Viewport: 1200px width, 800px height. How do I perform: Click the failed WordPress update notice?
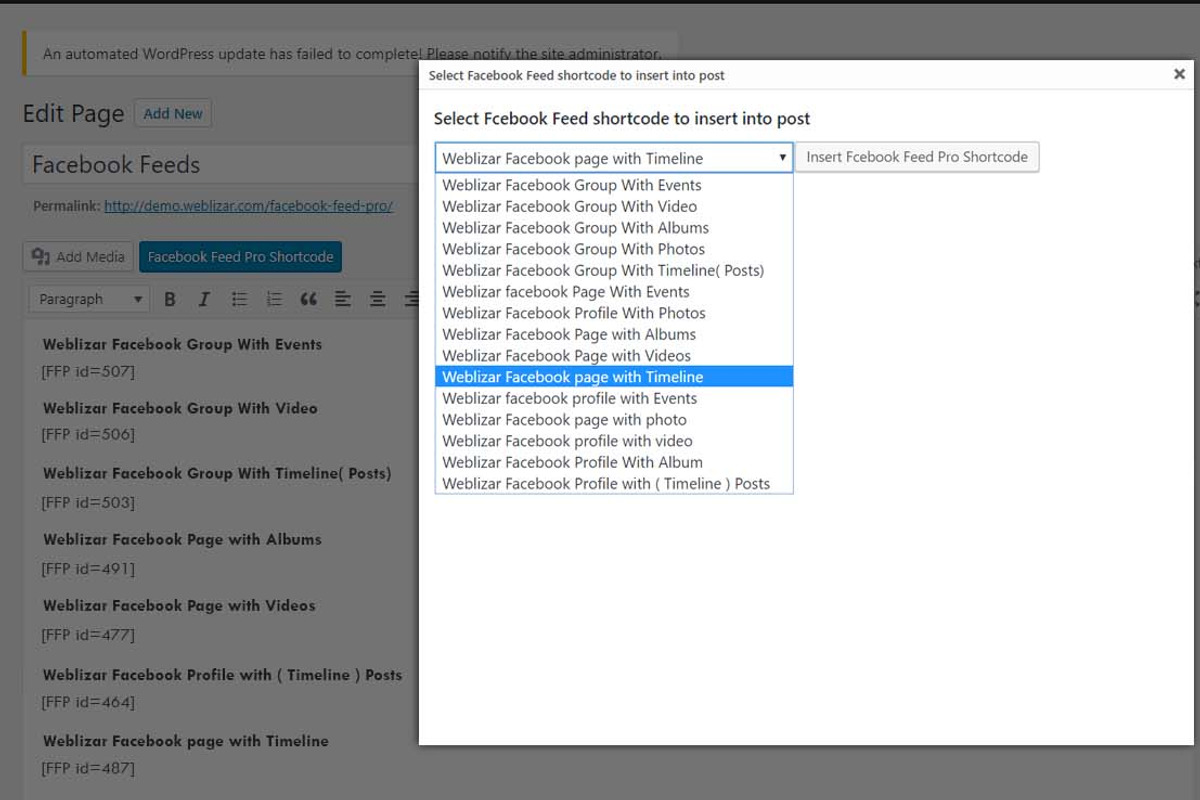click(350, 54)
